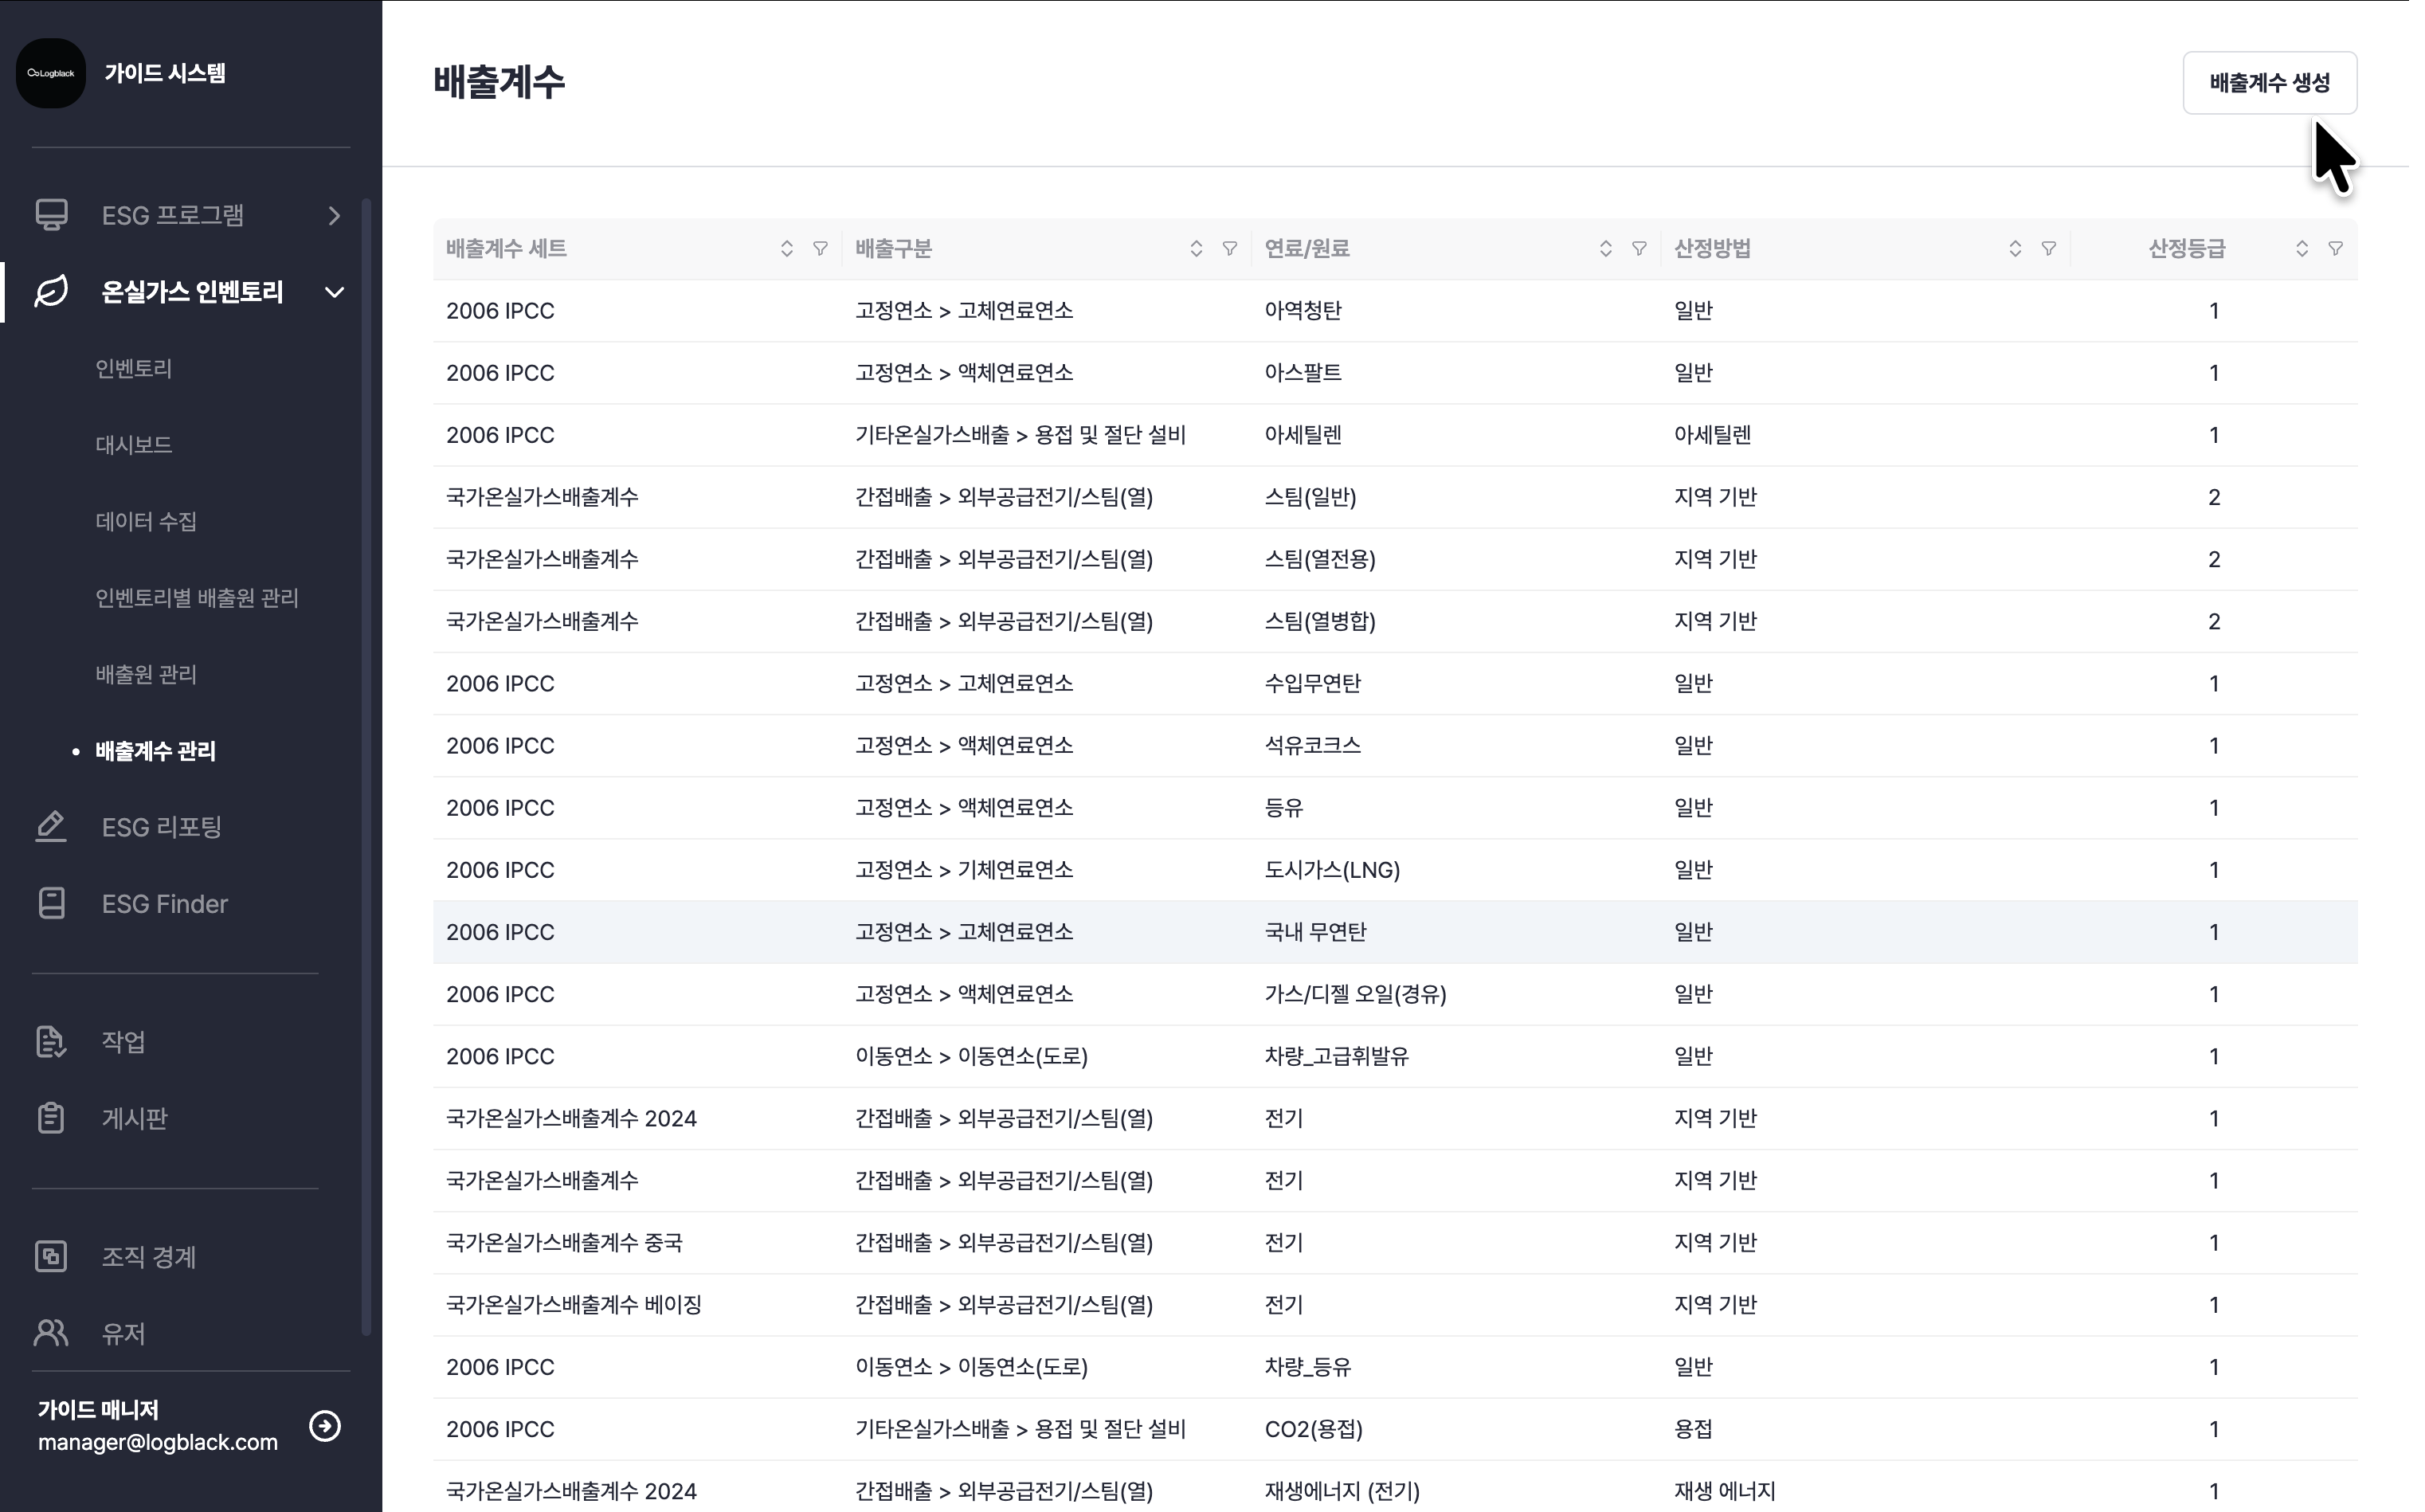Screen dimensions: 2425x1512
Task: Open 인벤토리별 배출원 관리 link
Action: pyautogui.click(x=197, y=598)
